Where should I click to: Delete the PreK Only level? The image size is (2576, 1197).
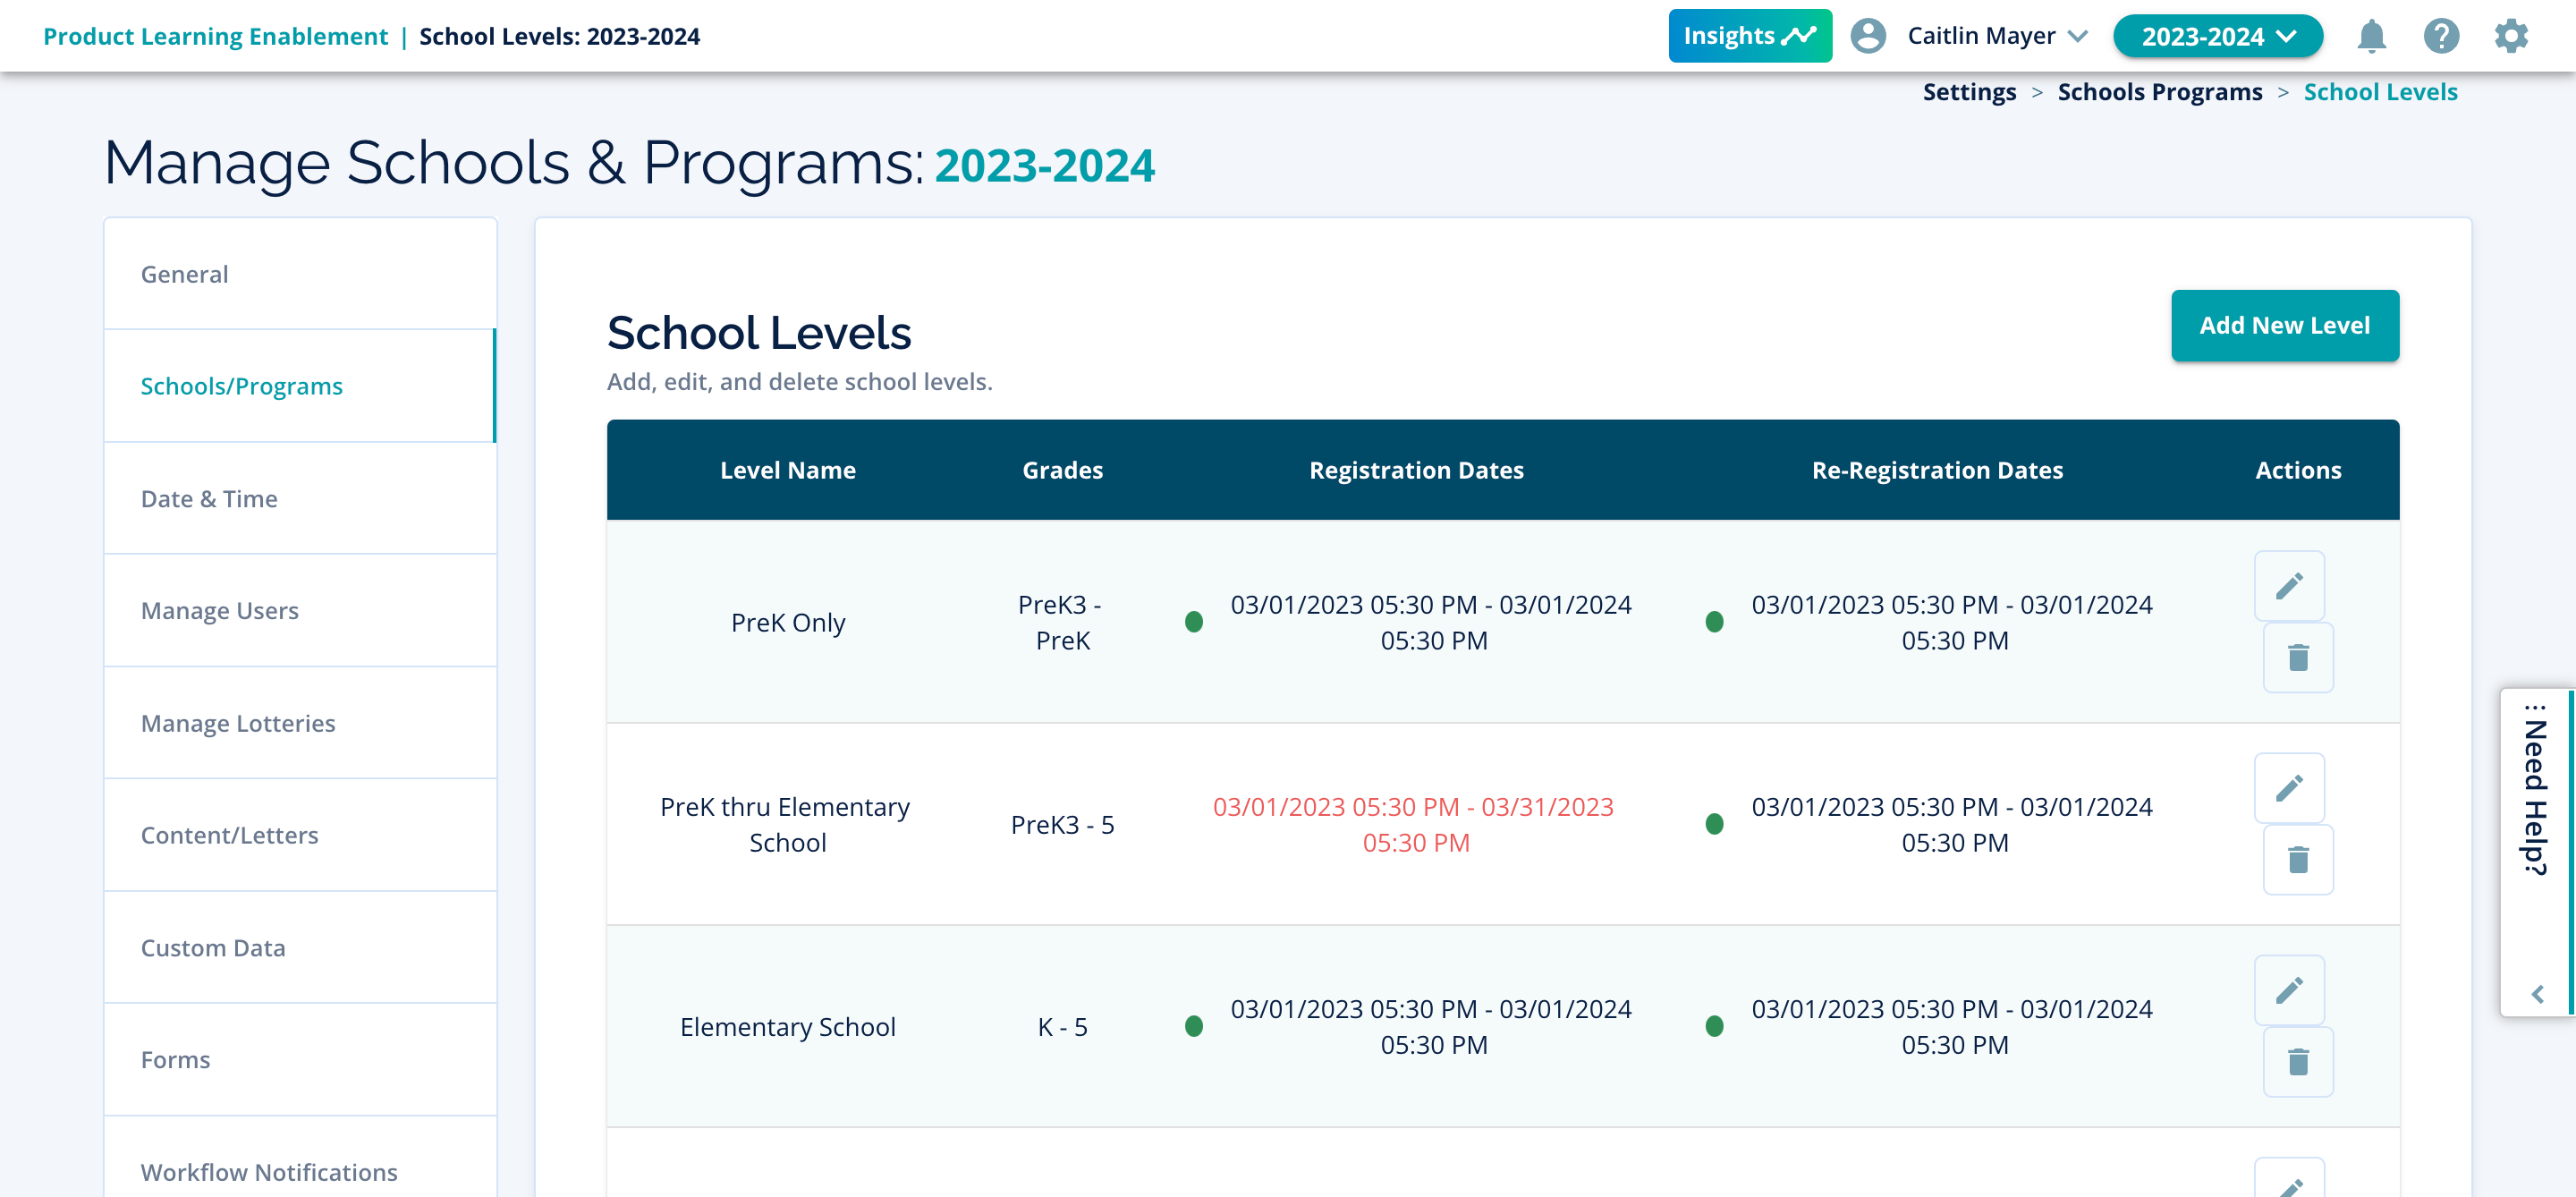point(2297,658)
